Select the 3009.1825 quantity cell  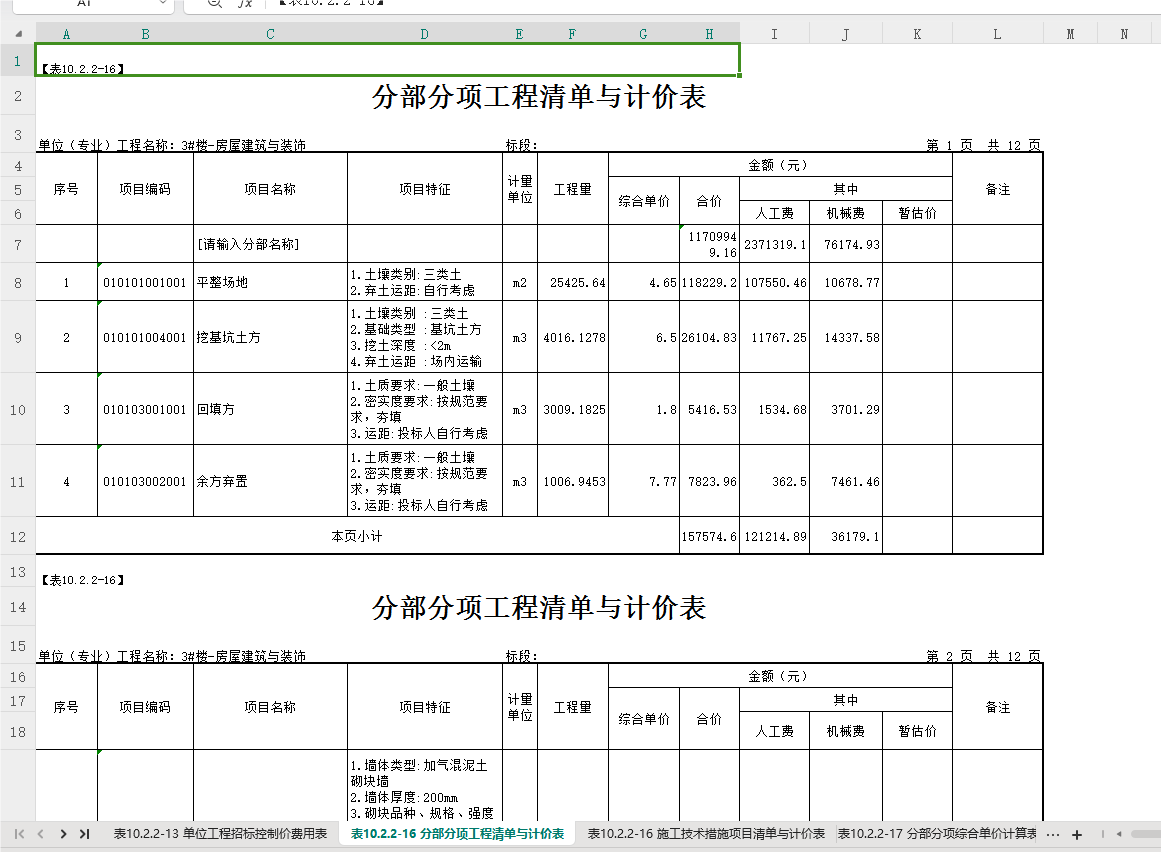coord(573,409)
